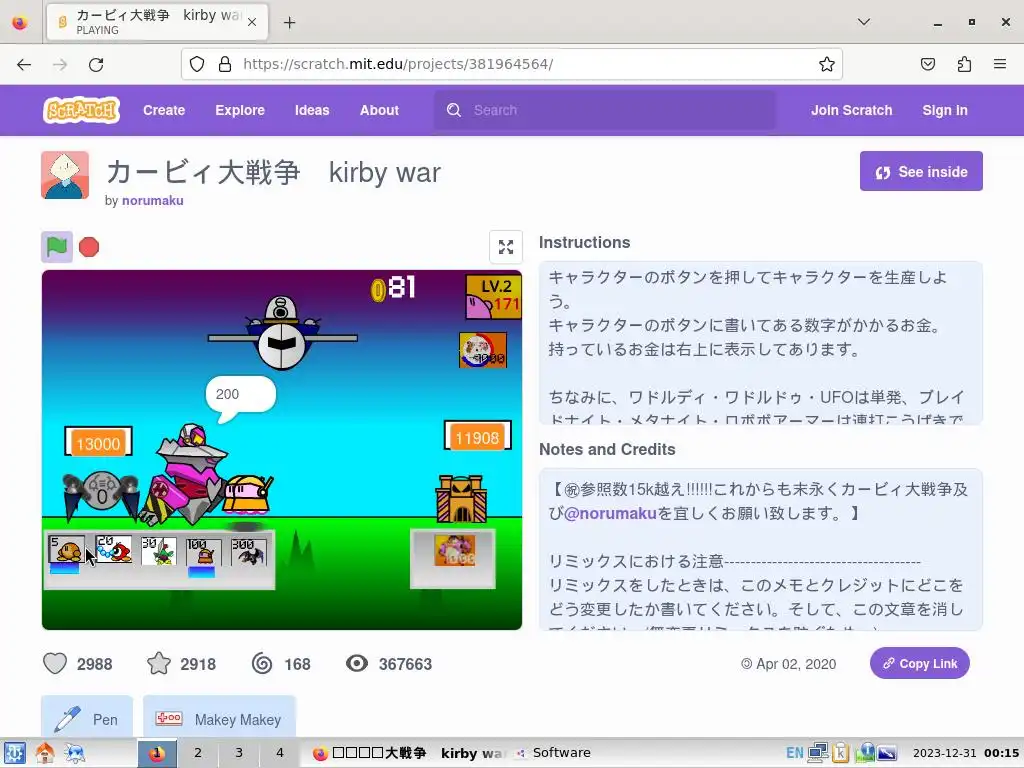Open the list all tabs dropdown
The width and height of the screenshot is (1024, 768).
click(x=863, y=22)
